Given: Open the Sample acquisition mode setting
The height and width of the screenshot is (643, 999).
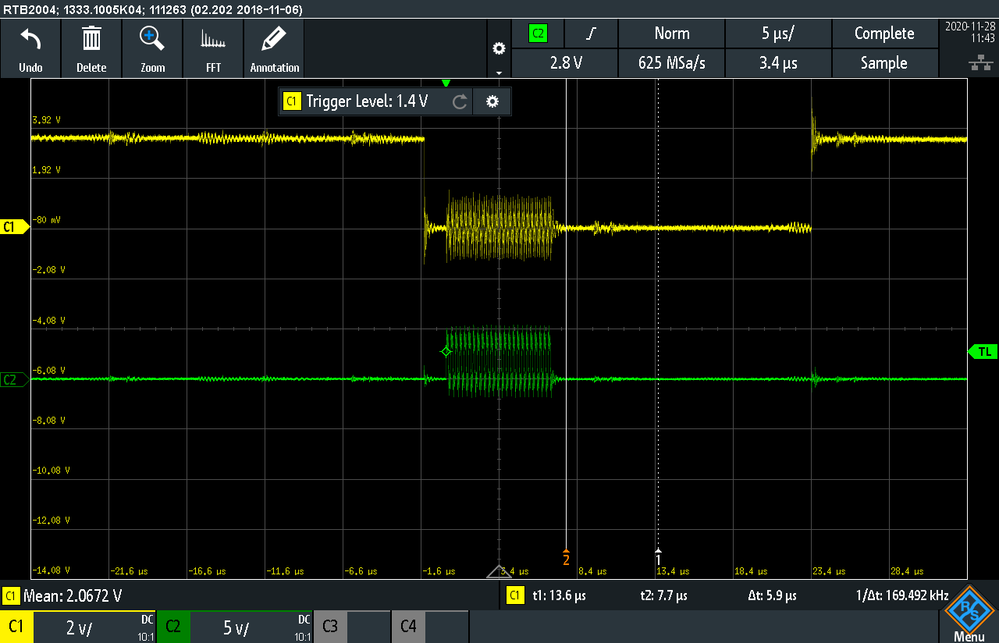Looking at the screenshot, I should click(x=884, y=63).
